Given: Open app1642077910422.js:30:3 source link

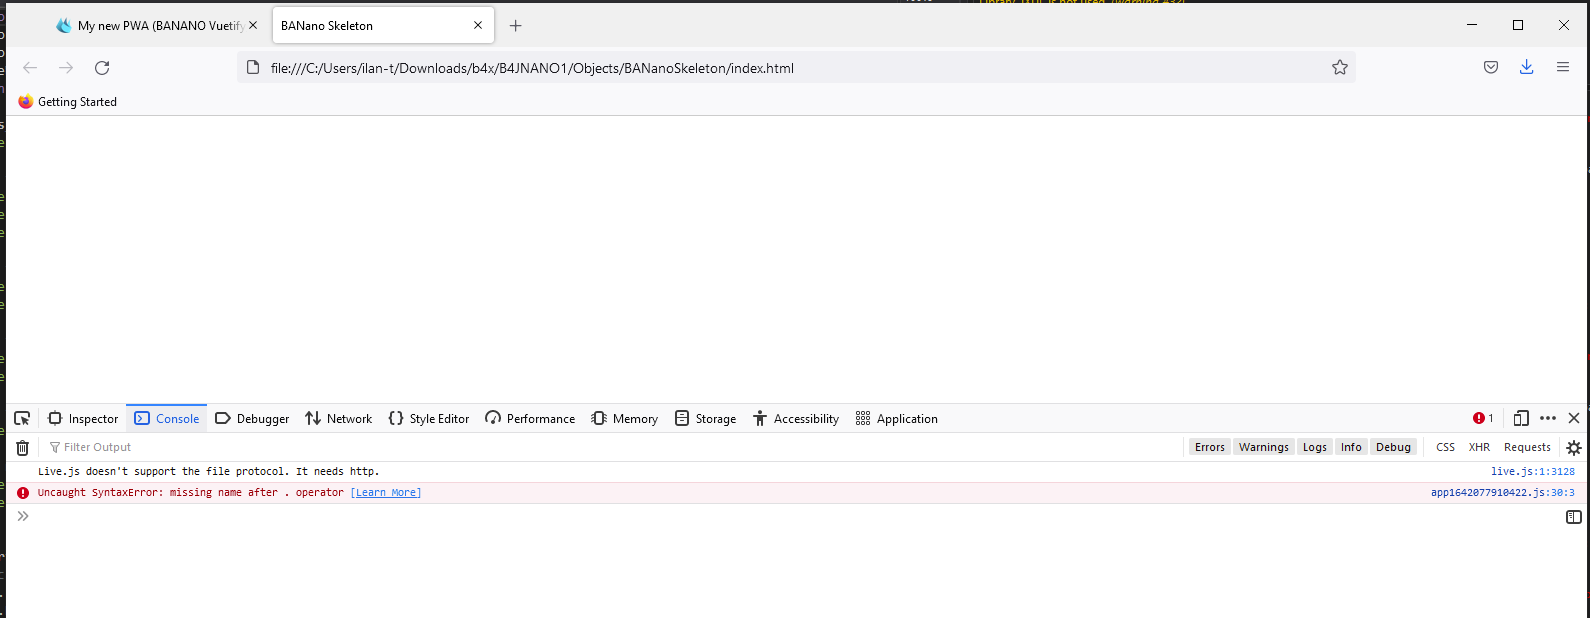Looking at the screenshot, I should 1503,493.
